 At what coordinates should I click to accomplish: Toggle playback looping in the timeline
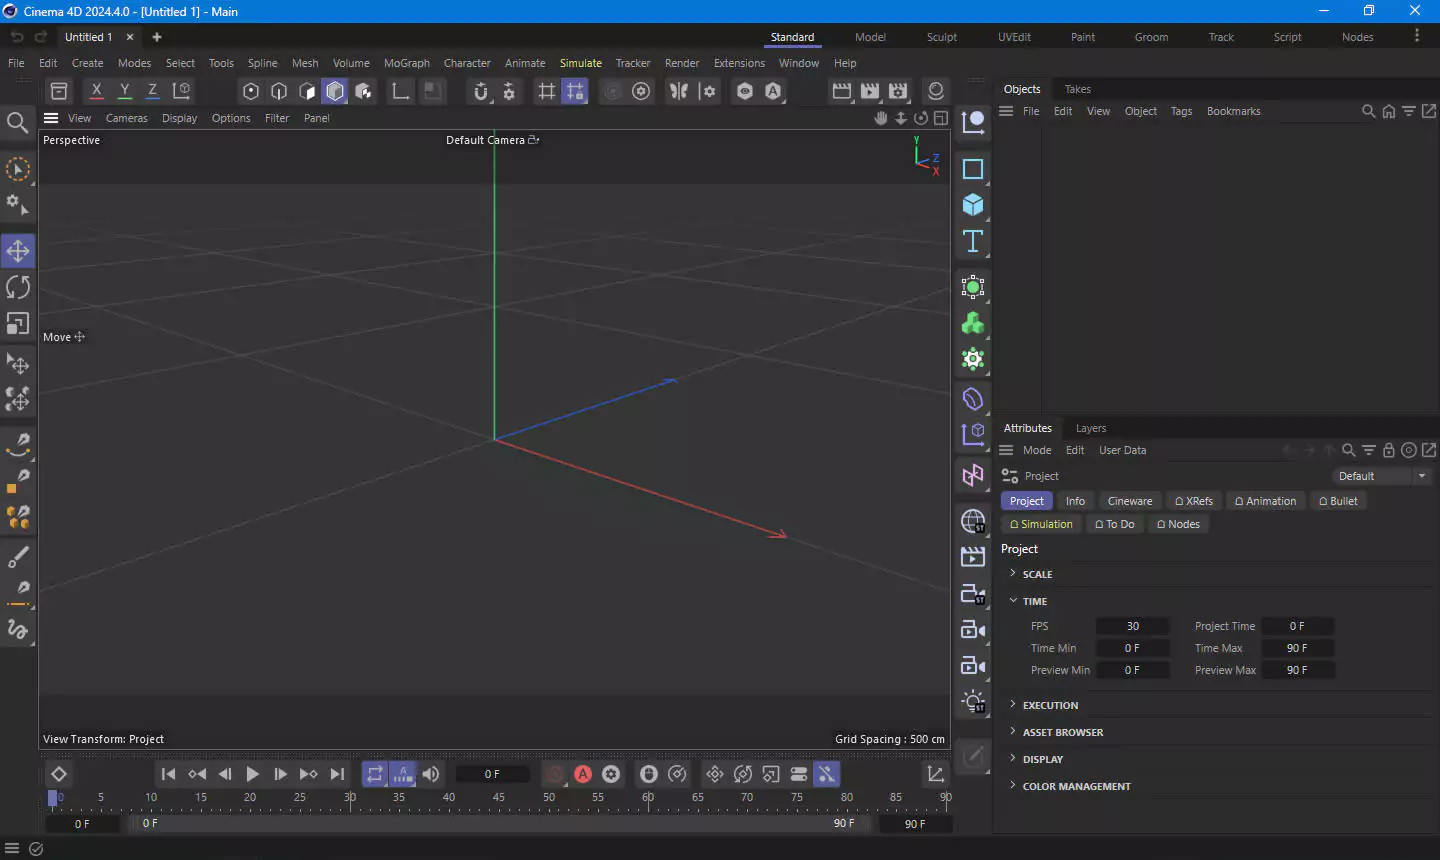374,773
